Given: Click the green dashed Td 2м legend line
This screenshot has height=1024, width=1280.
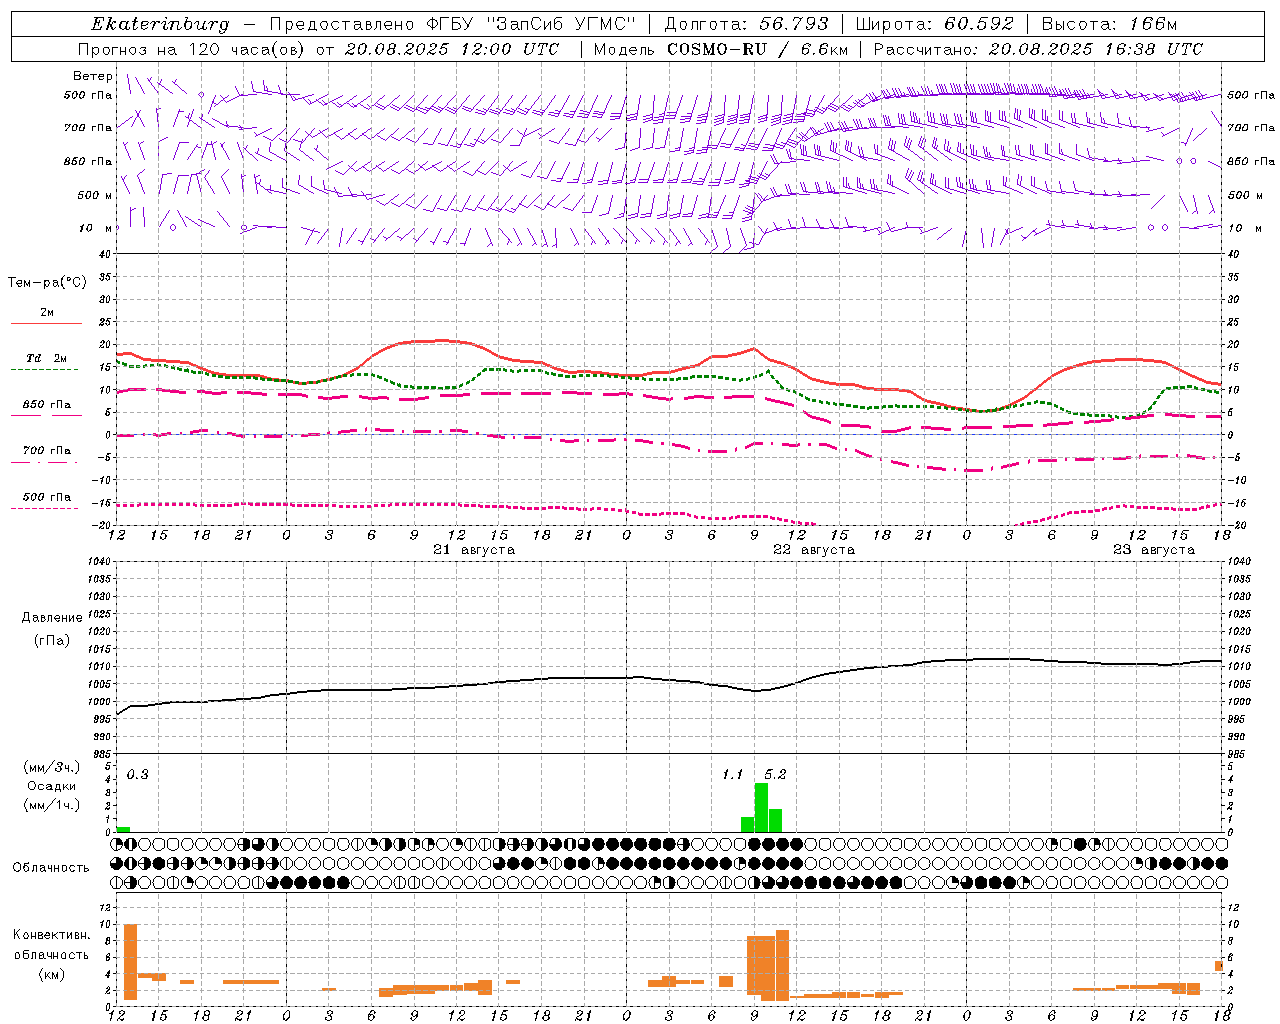Looking at the screenshot, I should (46, 370).
